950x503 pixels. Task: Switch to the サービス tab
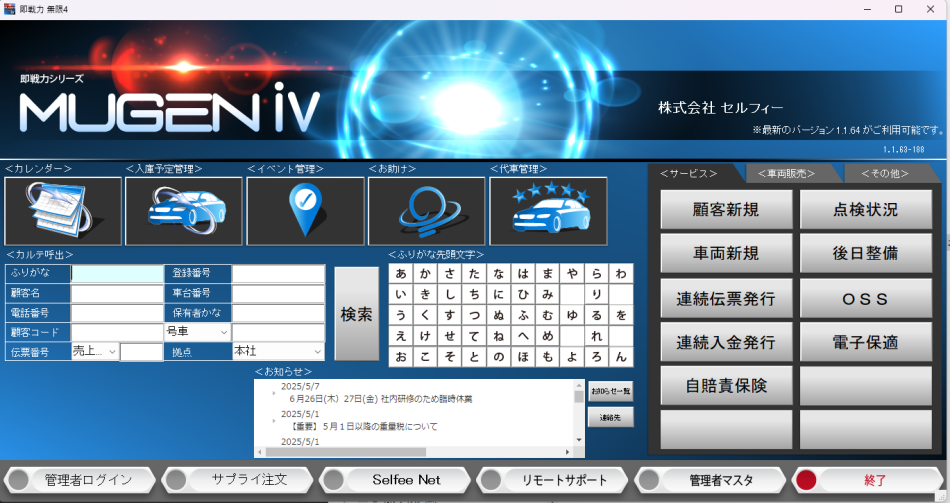coord(689,174)
